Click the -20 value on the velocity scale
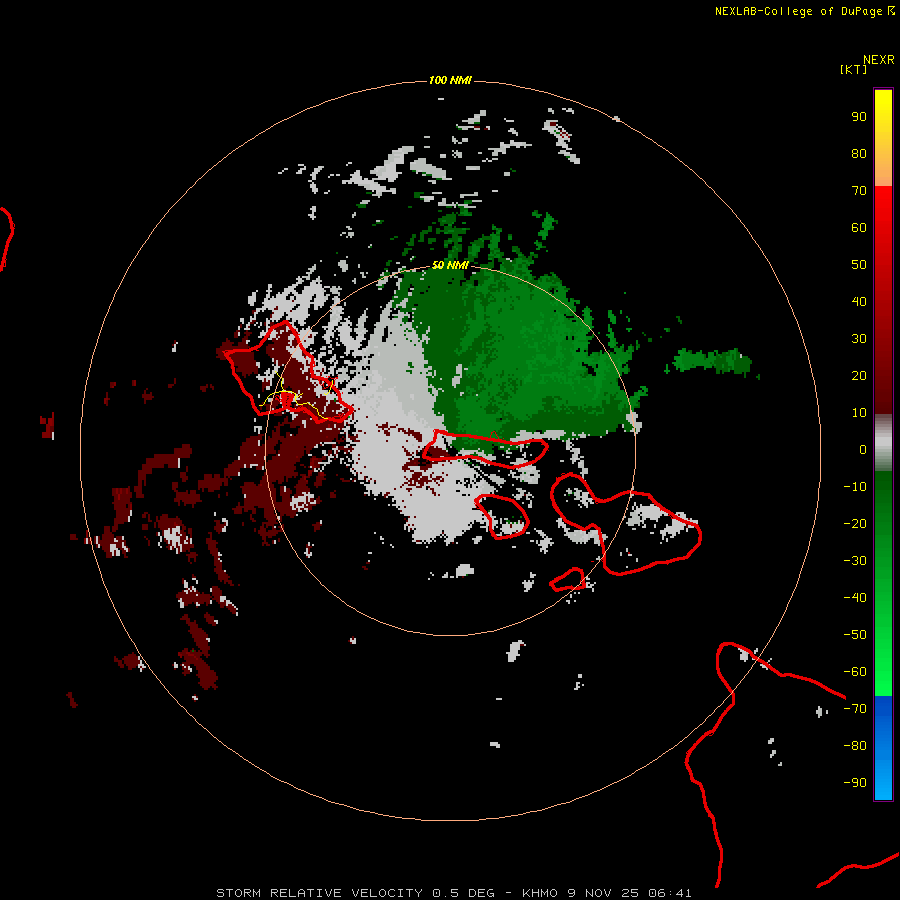The width and height of the screenshot is (900, 900). click(x=855, y=524)
